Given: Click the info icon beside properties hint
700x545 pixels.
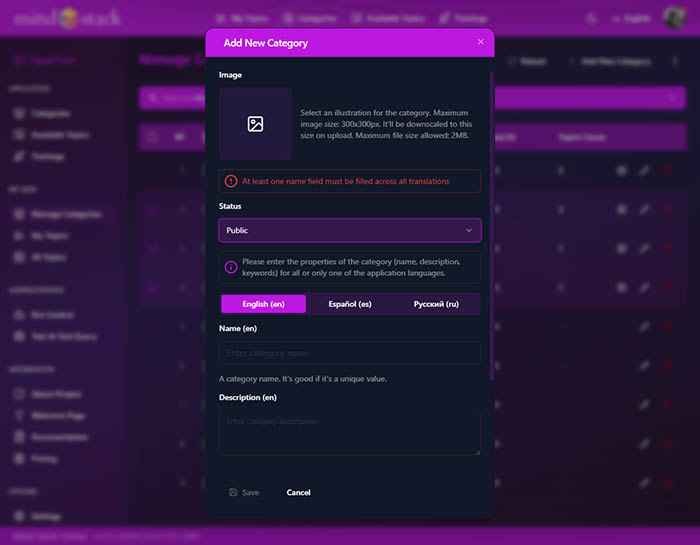Looking at the screenshot, I should coord(231,267).
